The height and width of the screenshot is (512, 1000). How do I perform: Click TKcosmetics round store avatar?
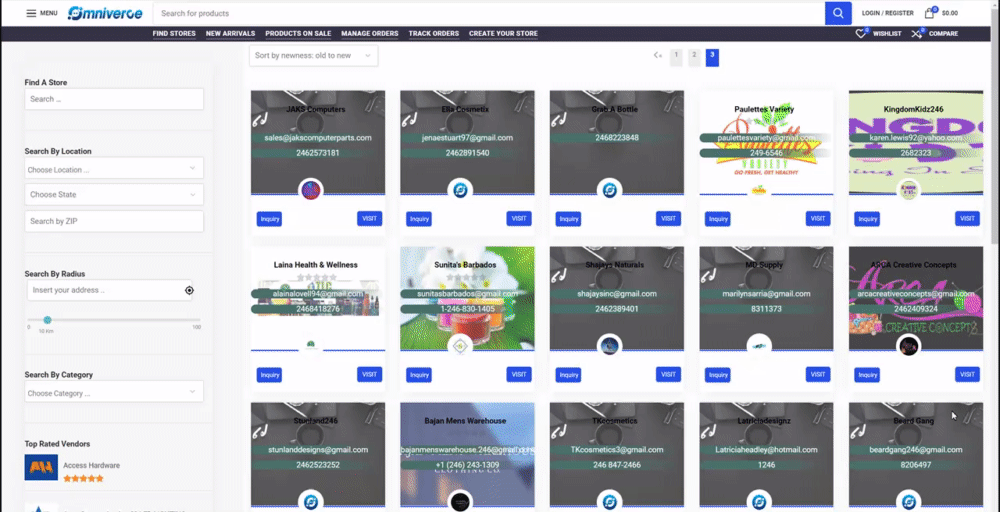(610, 501)
